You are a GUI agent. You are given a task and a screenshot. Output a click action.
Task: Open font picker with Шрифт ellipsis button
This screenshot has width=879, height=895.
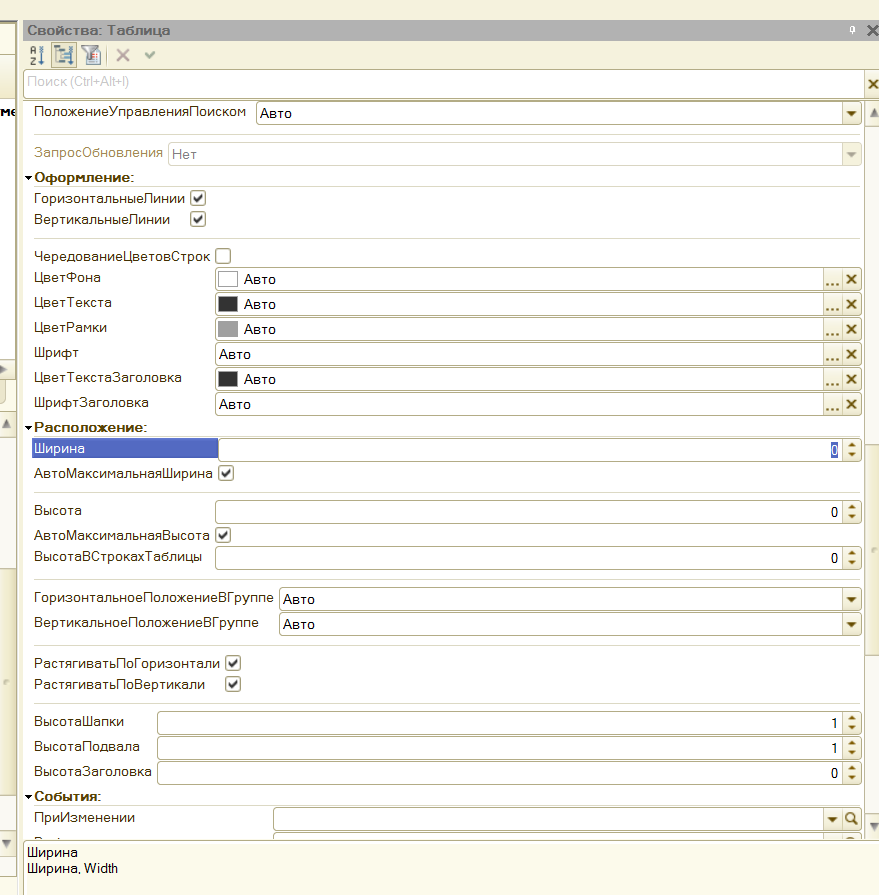tap(832, 355)
